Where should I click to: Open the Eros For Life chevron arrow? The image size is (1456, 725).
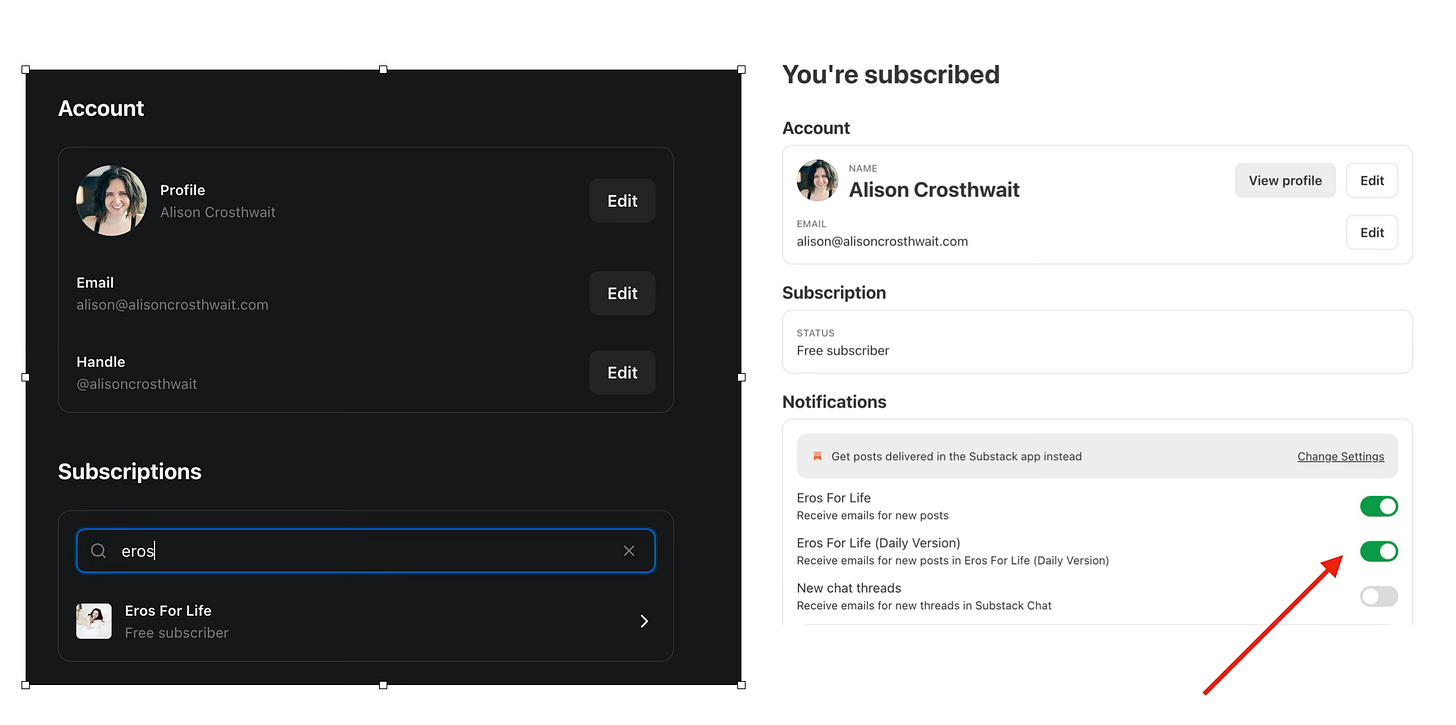pos(644,621)
